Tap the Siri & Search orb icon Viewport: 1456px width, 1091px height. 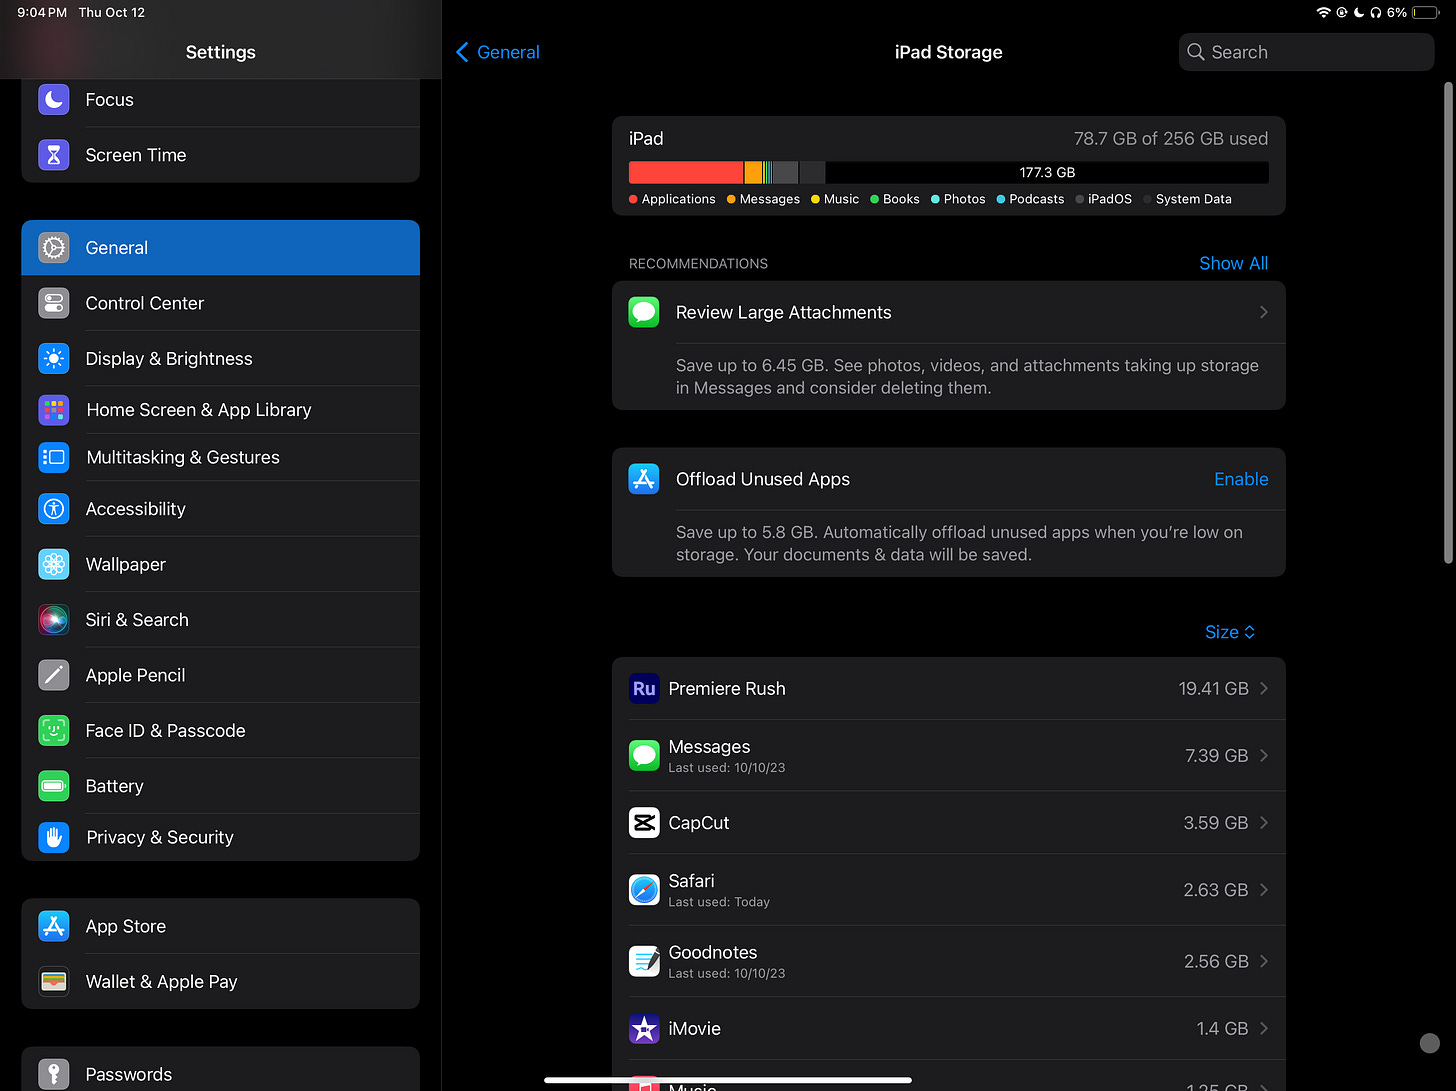(54, 620)
